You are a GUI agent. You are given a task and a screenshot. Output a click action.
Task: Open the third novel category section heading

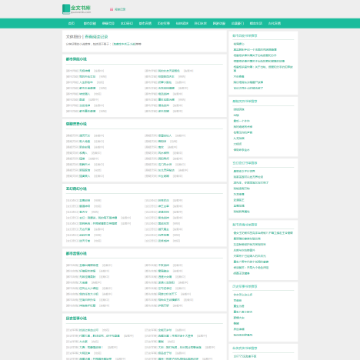76,189
